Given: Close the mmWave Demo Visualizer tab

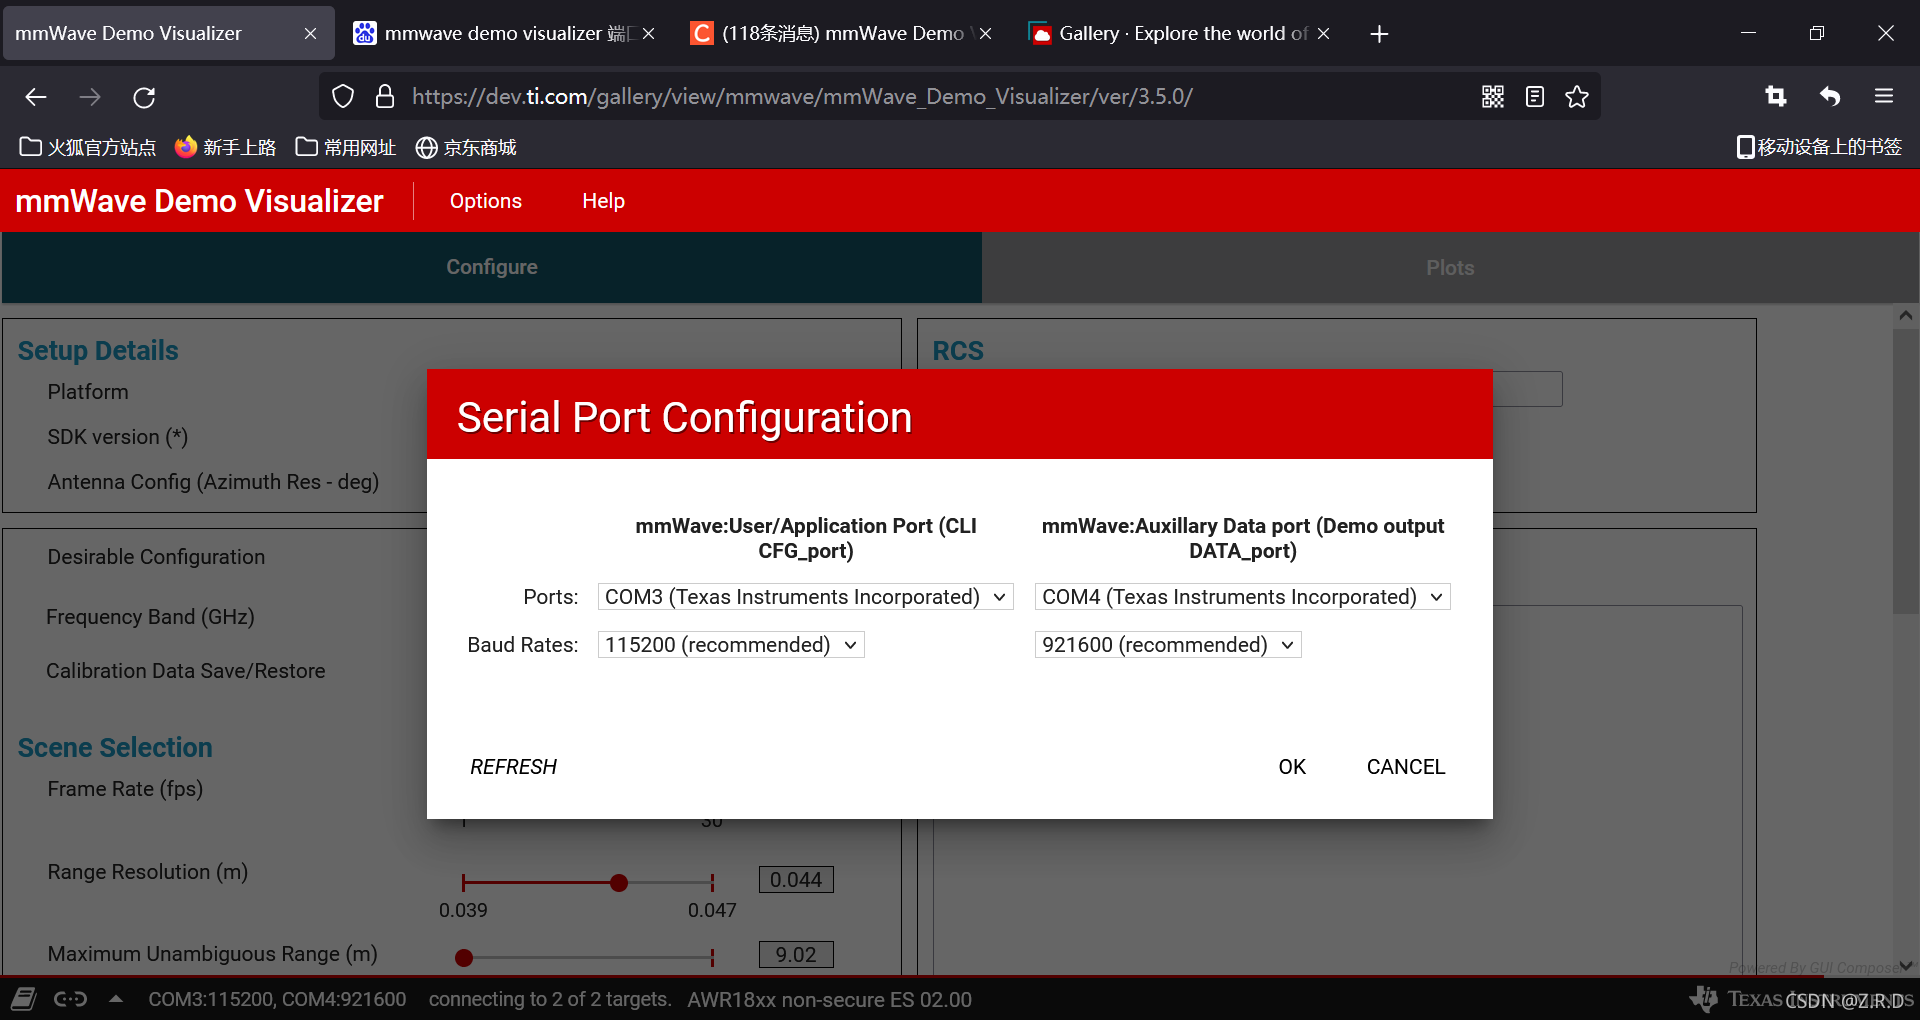Looking at the screenshot, I should pos(310,34).
